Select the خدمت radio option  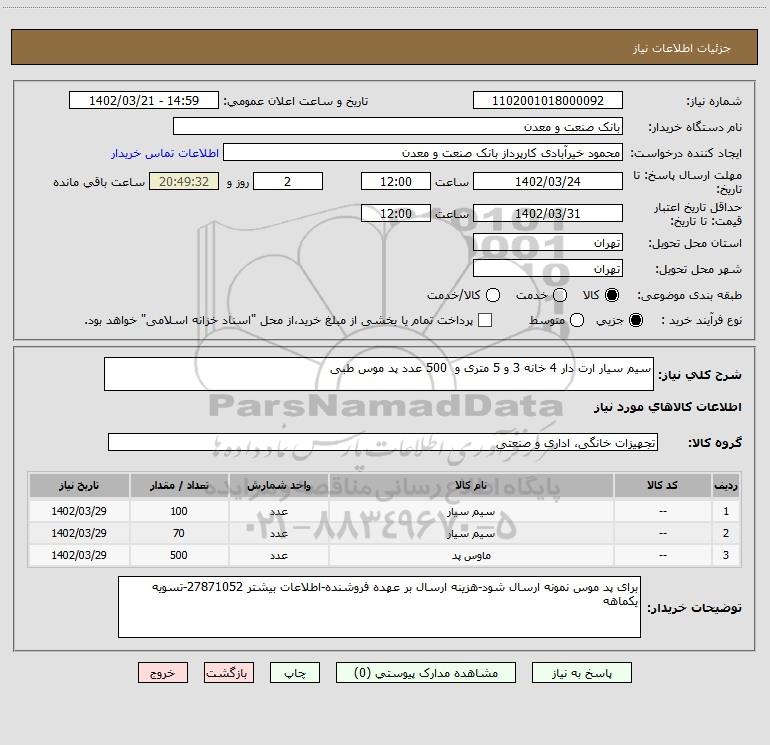[560, 295]
